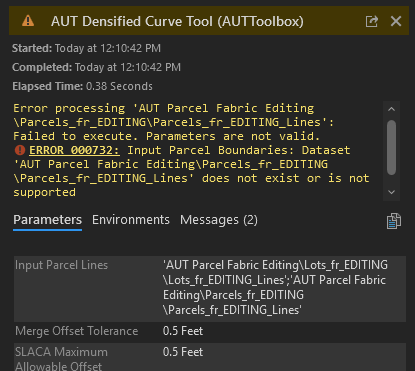415x371 pixels.
Task: Click the Completed time text
Action: [96, 67]
